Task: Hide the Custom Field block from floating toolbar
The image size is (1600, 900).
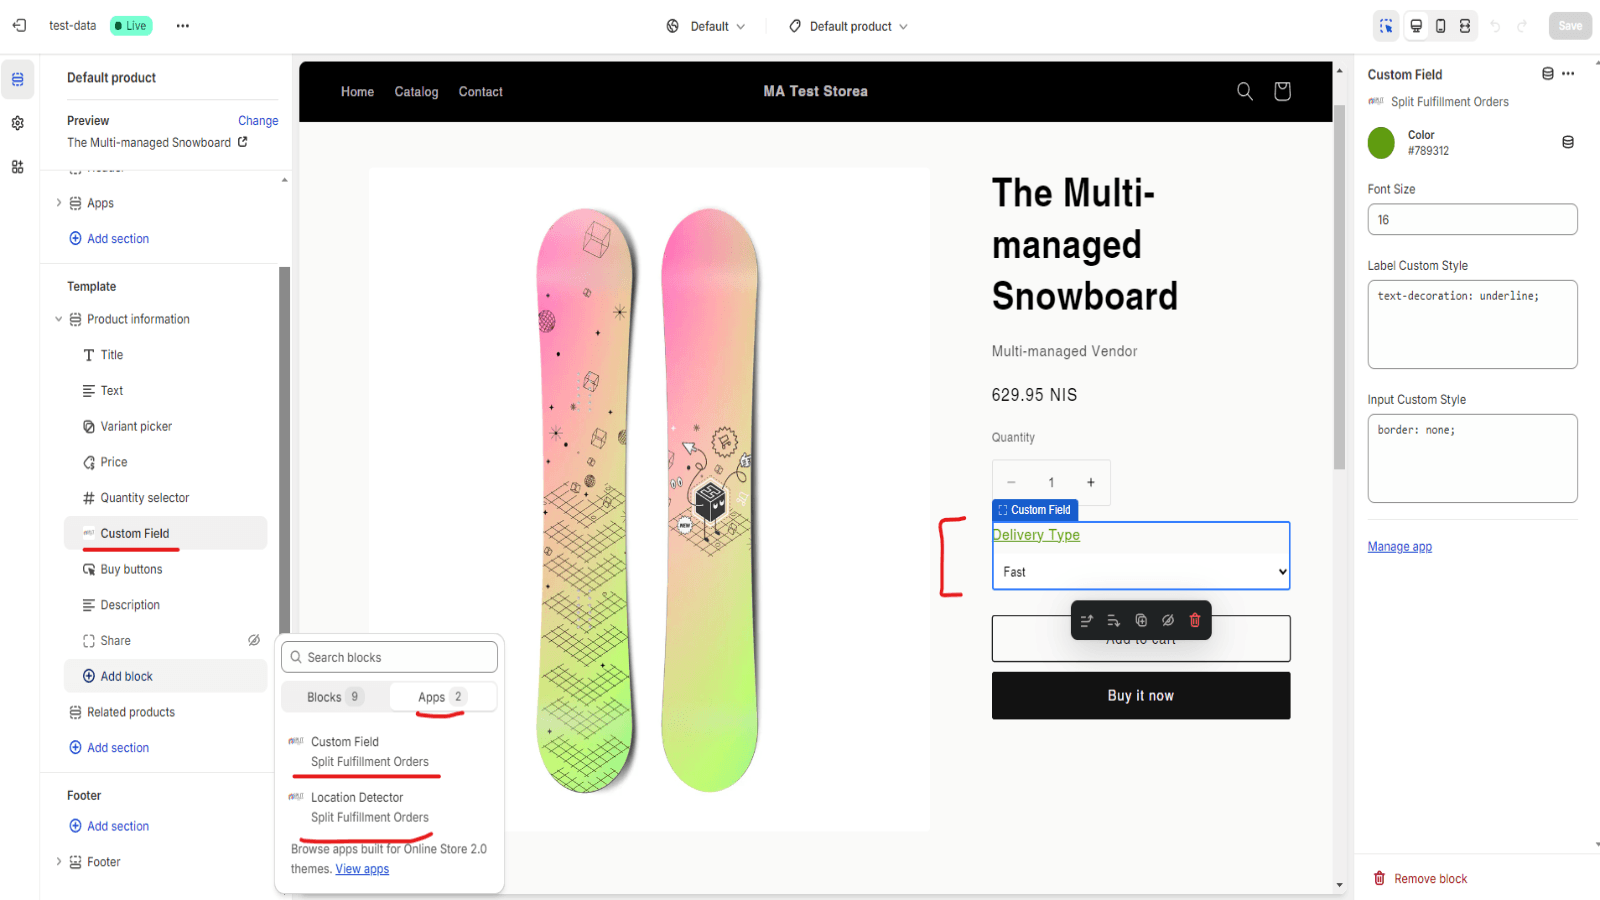Action: click(1168, 621)
